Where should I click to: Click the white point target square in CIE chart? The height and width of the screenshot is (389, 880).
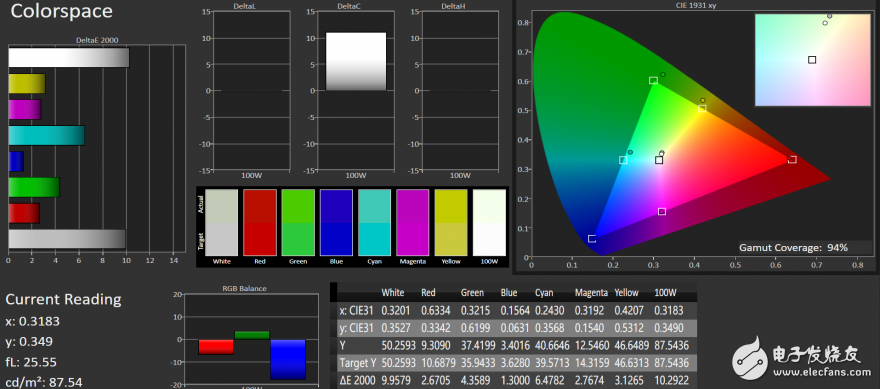tap(659, 160)
